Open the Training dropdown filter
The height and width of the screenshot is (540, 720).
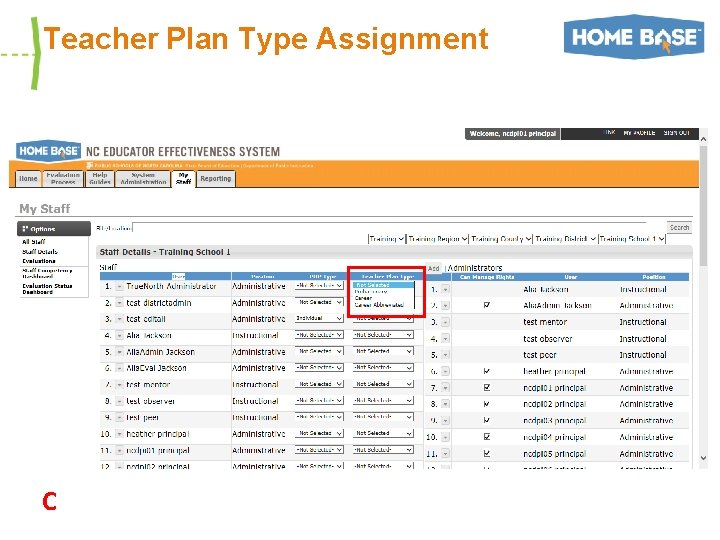(x=387, y=239)
